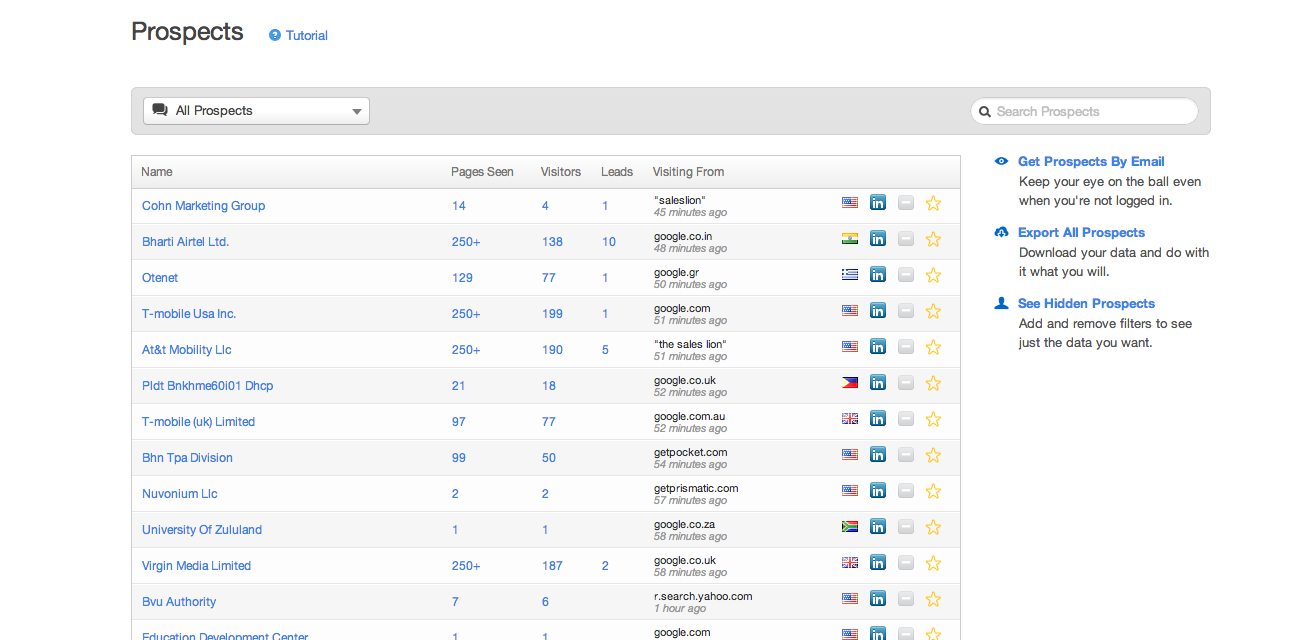Star the Cohn Marketing Group prospect
This screenshot has height=640, width=1291.
(933, 203)
